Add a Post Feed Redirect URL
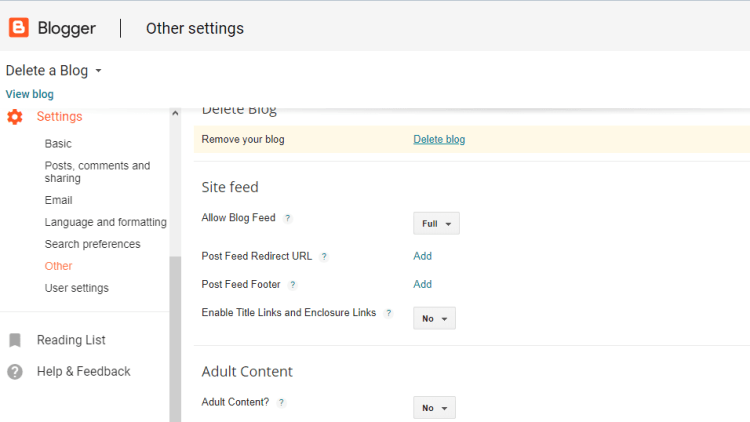 point(423,256)
